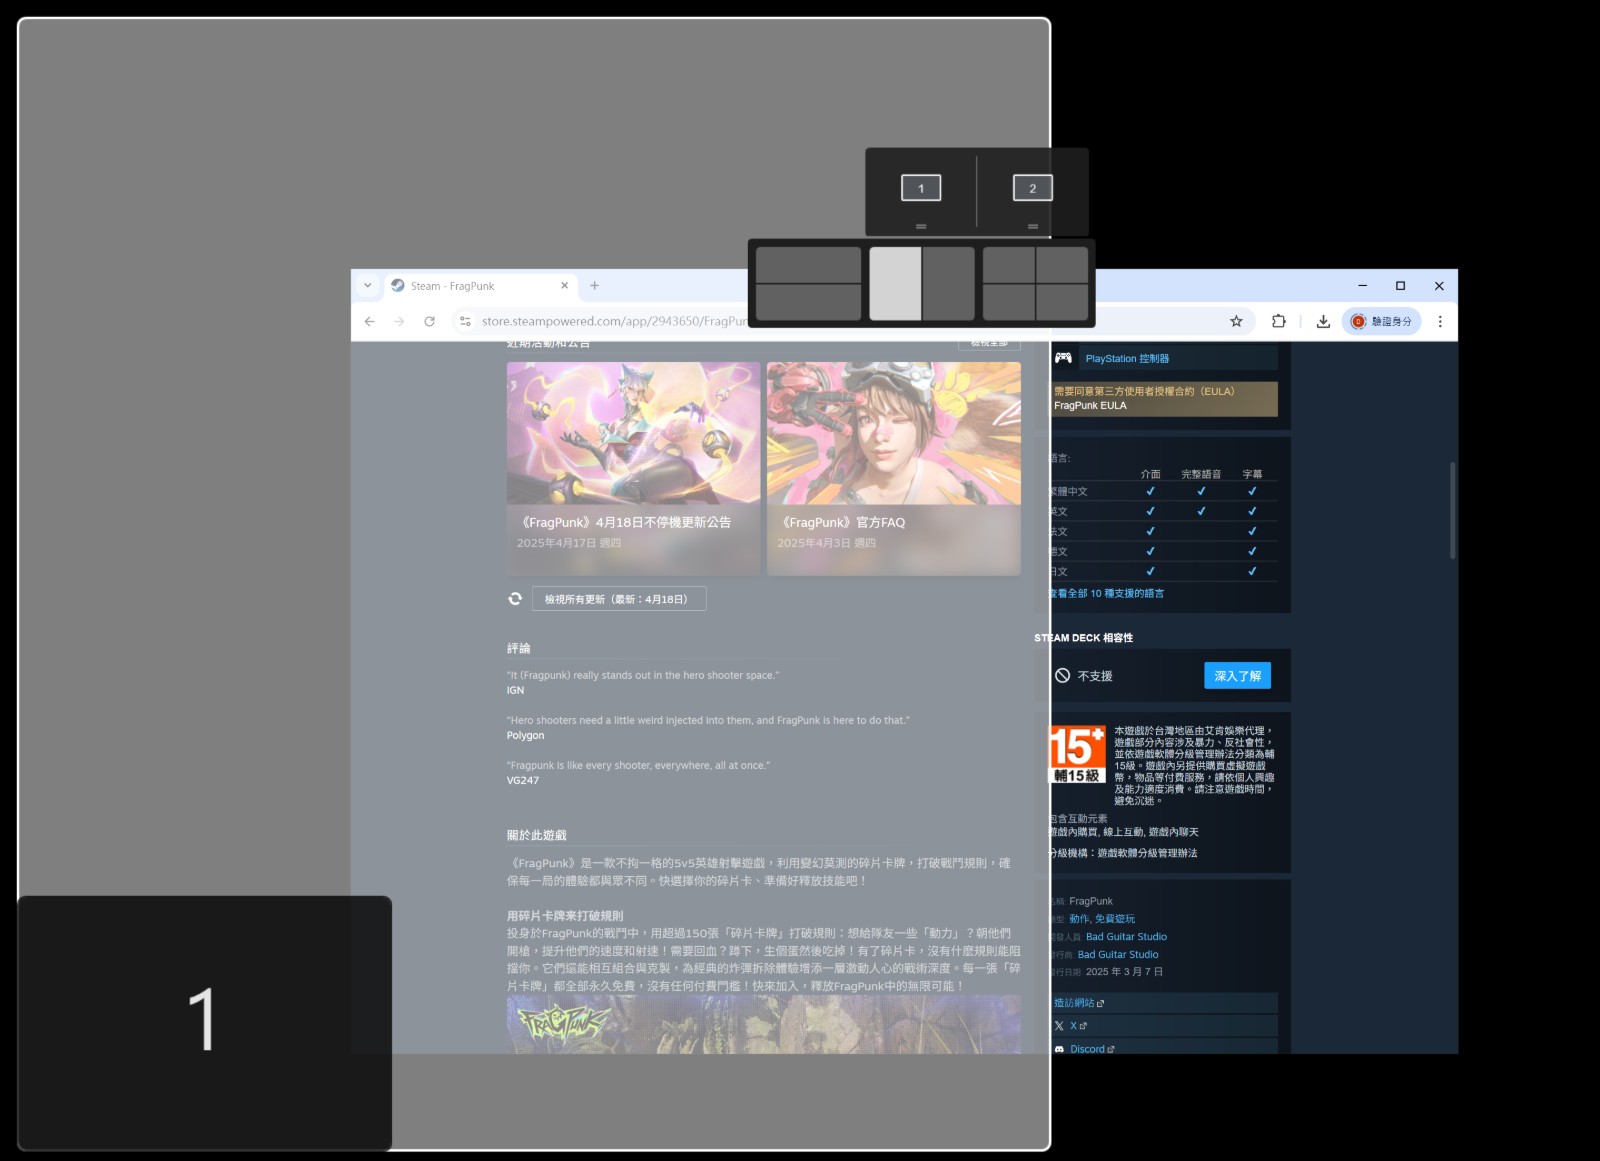
Task: Open a new Chrome tab
Action: pyautogui.click(x=594, y=285)
